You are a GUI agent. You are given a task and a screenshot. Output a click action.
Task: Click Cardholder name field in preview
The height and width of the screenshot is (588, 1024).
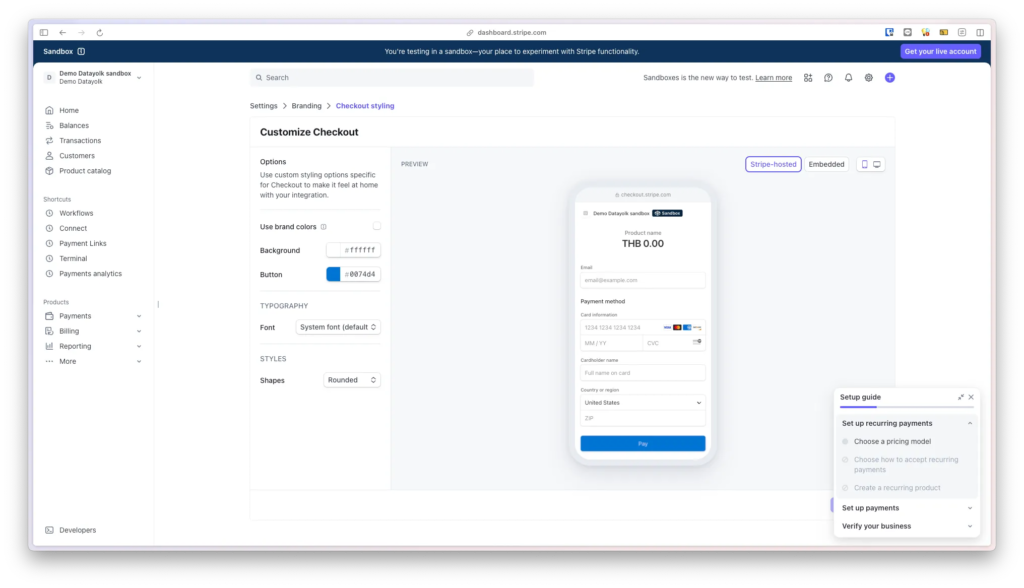[643, 373]
